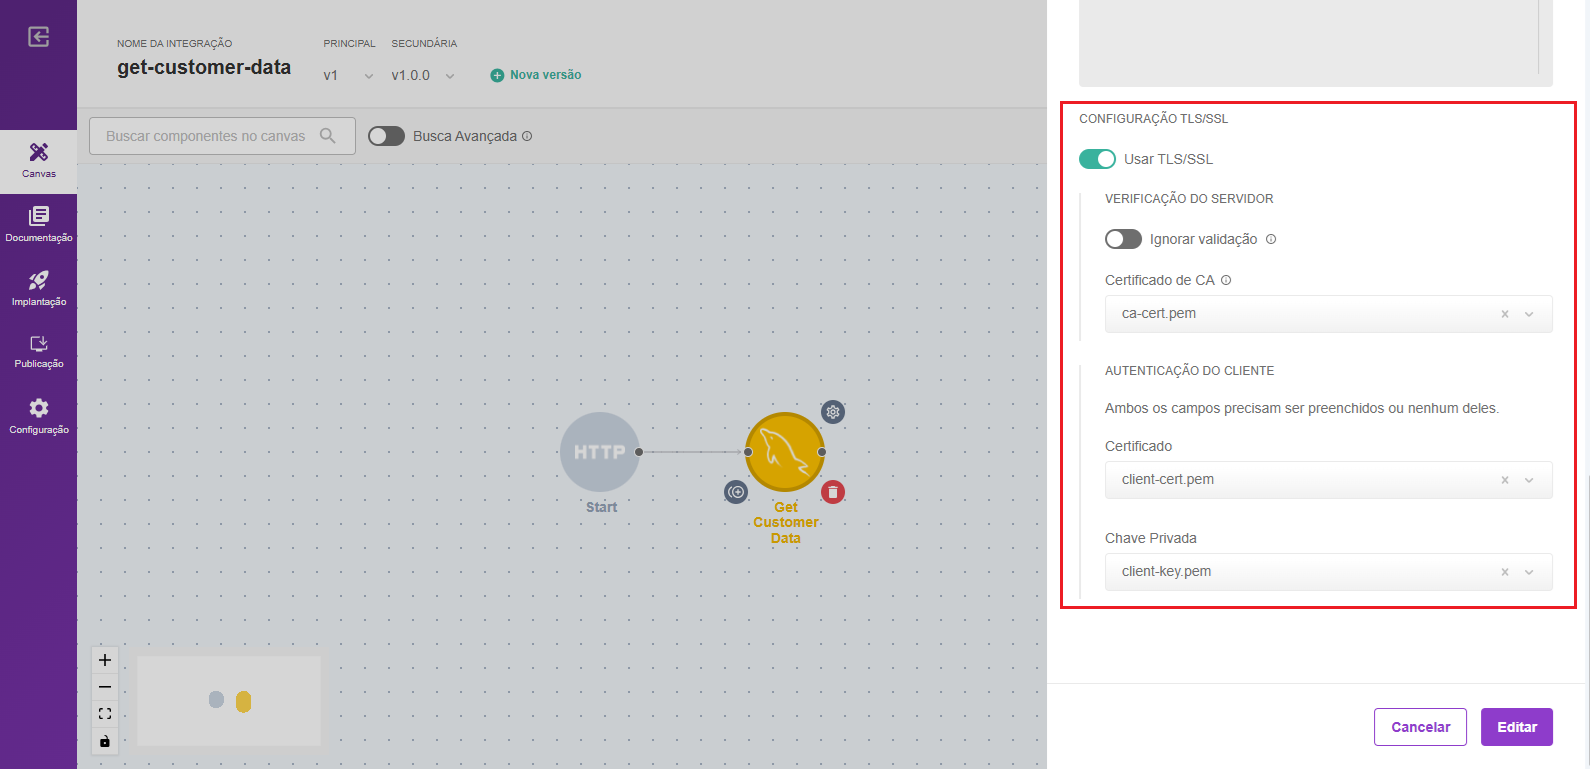
Task: Zoom out the canvas with minus button
Action: pyautogui.click(x=105, y=687)
